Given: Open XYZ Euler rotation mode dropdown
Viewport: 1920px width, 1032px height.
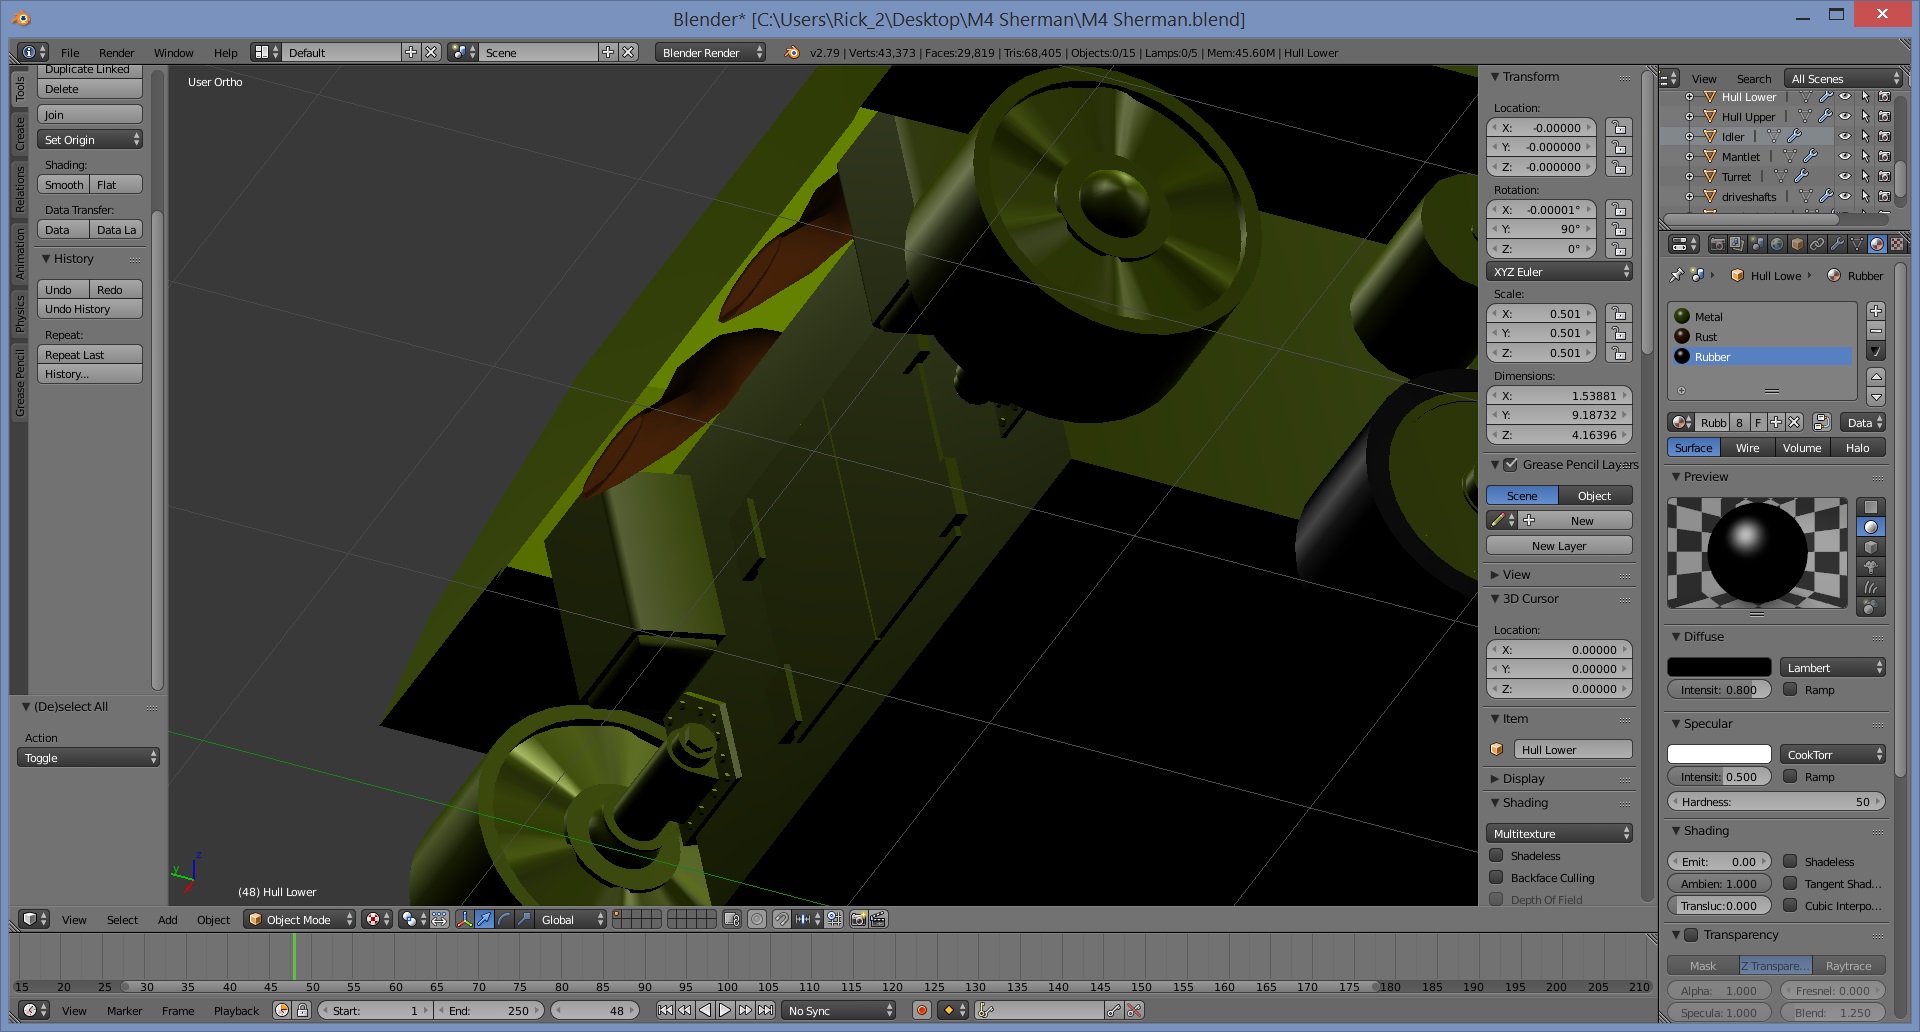Looking at the screenshot, I should coord(1559,271).
